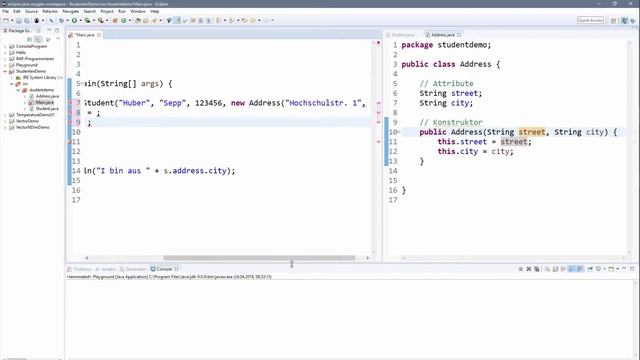Click Minimize icon of Package Explorer view
This screenshot has width=640, height=360.
click(x=49, y=31)
